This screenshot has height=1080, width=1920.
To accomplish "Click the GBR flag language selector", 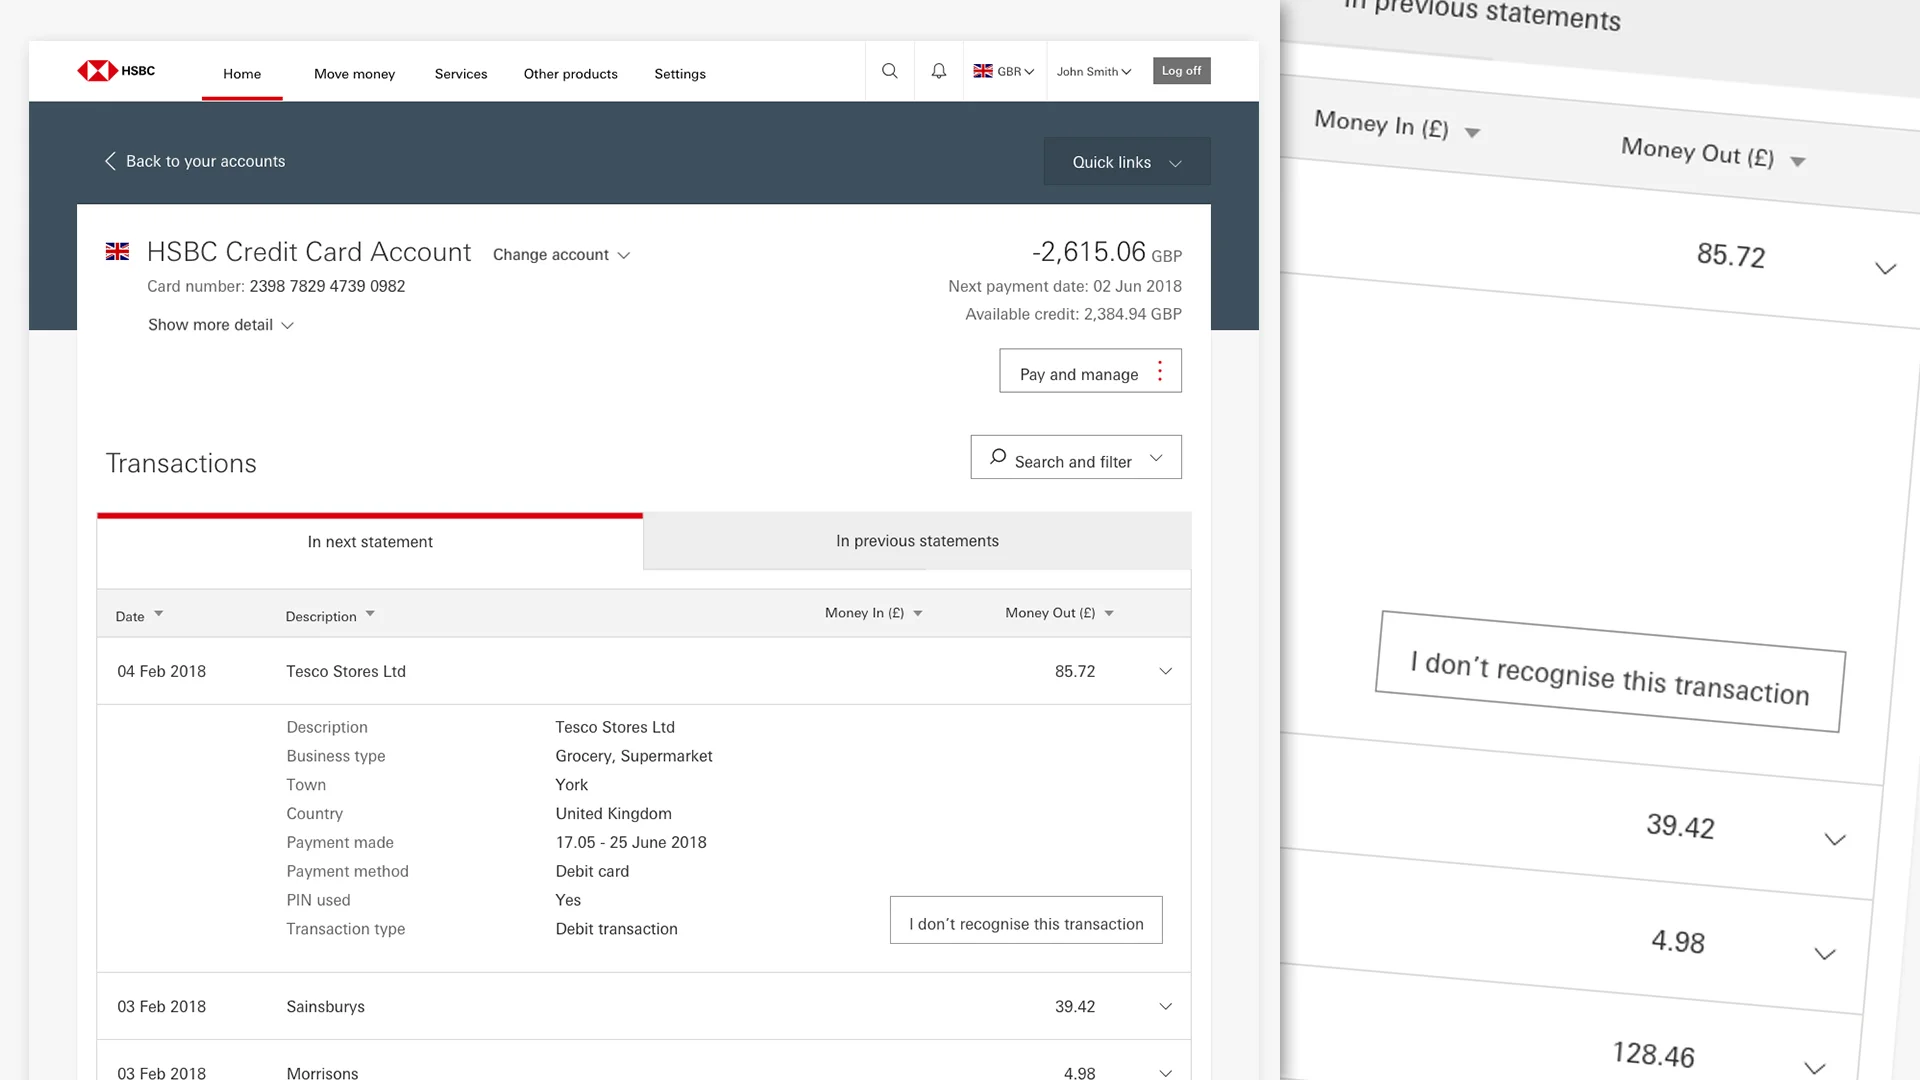I will 1003,71.
